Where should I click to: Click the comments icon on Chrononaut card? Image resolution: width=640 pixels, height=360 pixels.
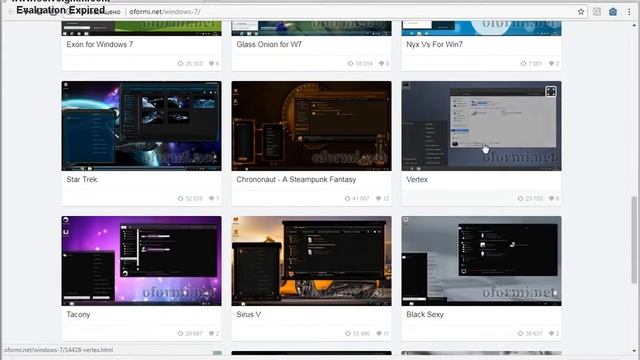pos(378,198)
